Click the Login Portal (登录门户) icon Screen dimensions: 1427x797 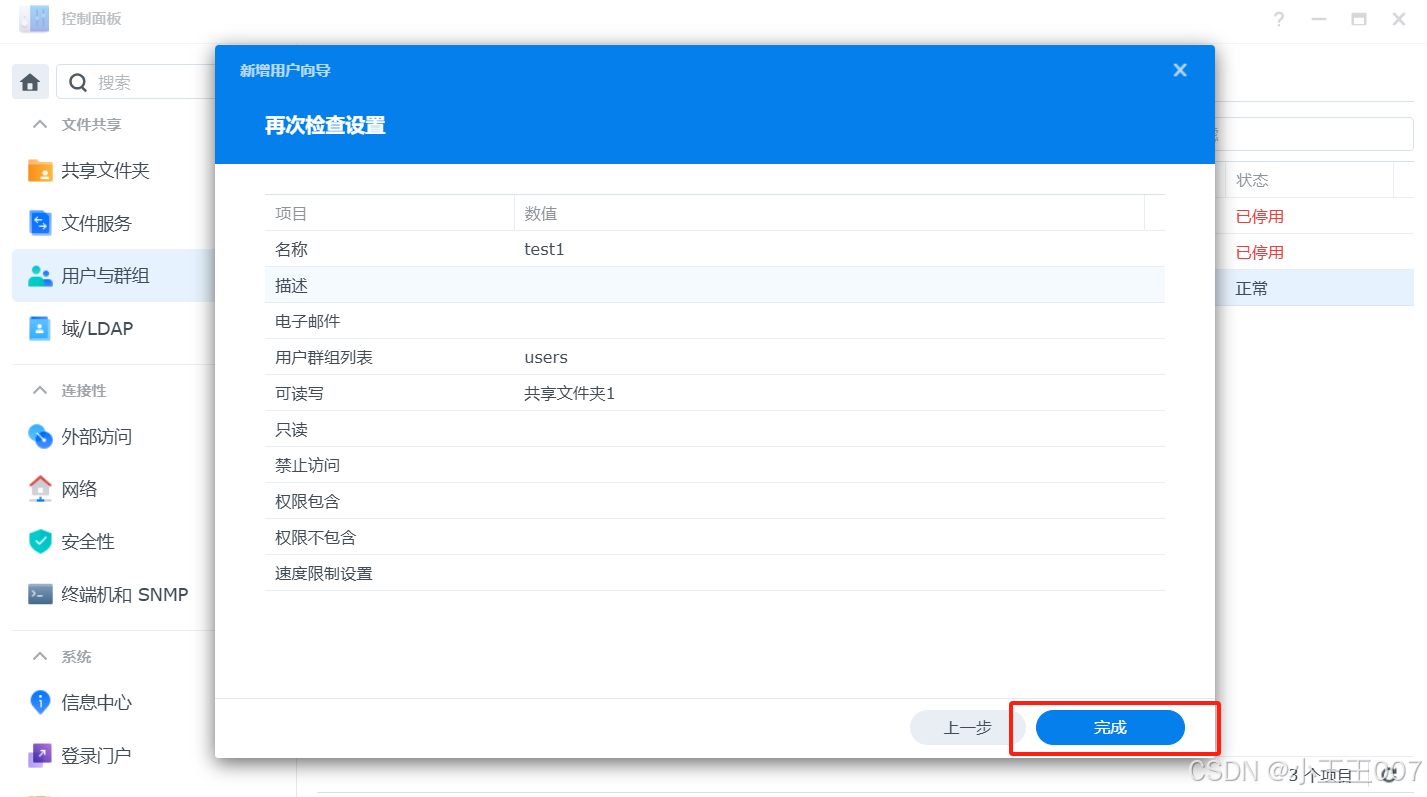click(40, 755)
